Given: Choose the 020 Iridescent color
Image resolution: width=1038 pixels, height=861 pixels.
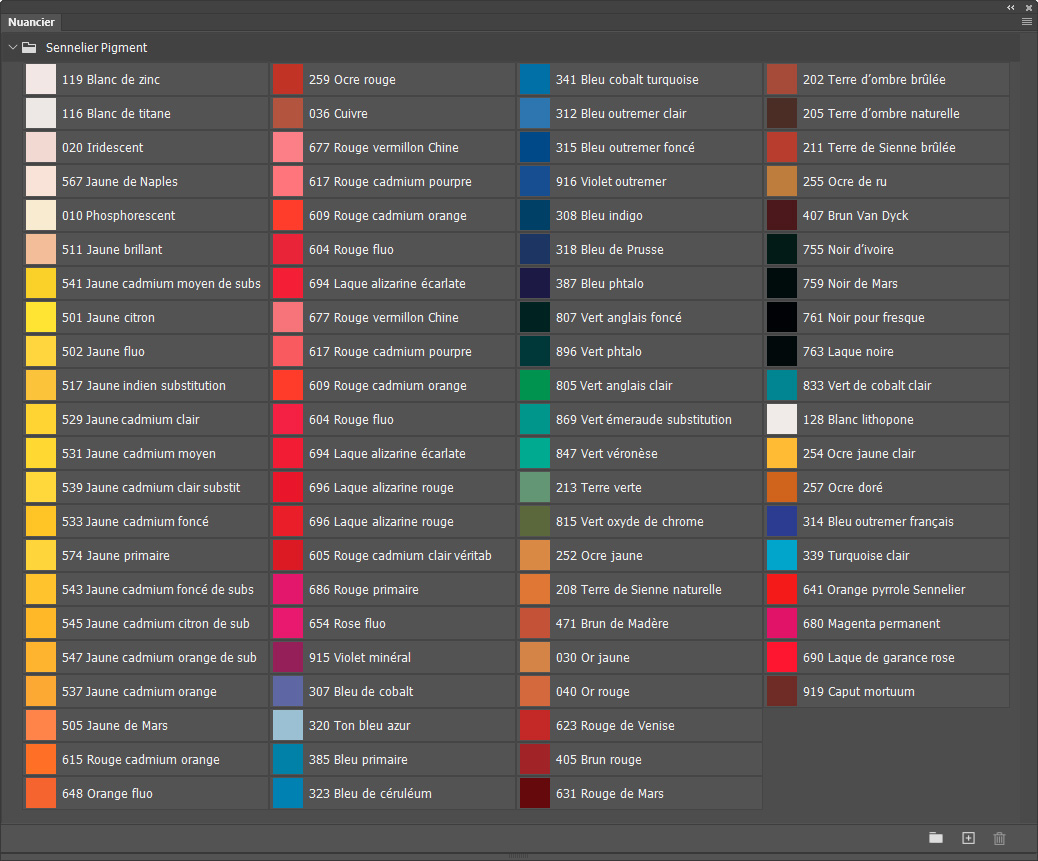Looking at the screenshot, I should coord(146,148).
